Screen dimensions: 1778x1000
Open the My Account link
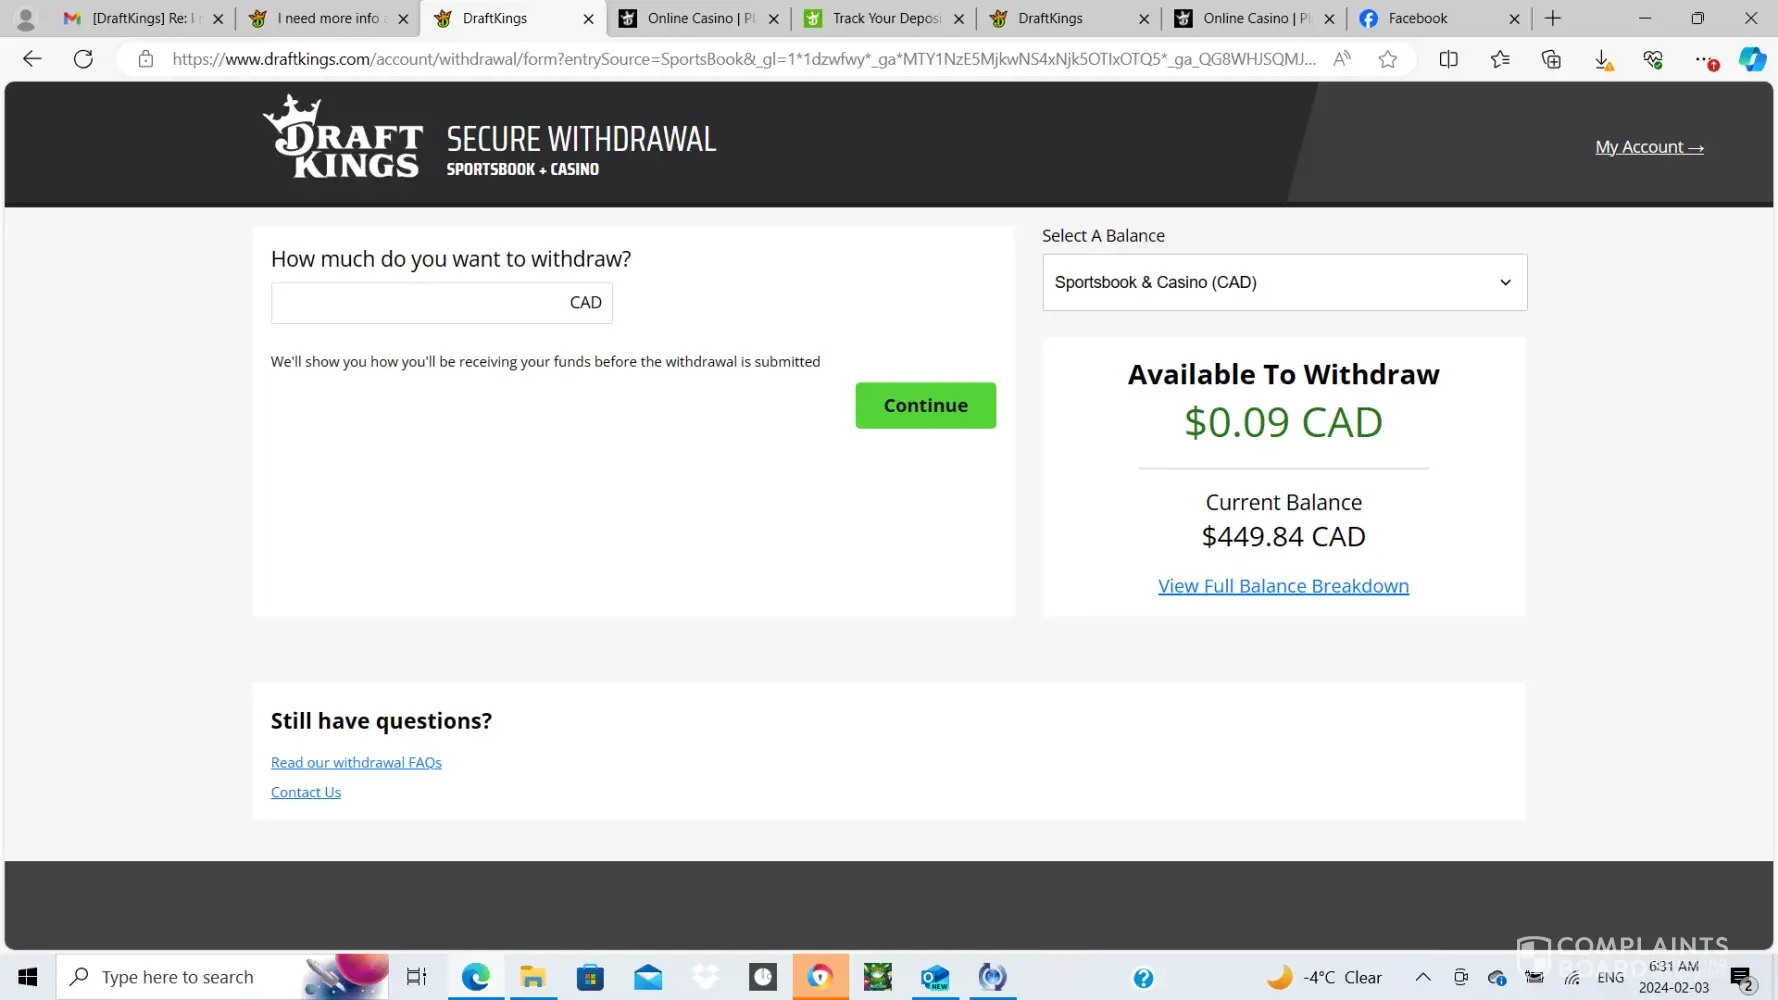(1649, 147)
